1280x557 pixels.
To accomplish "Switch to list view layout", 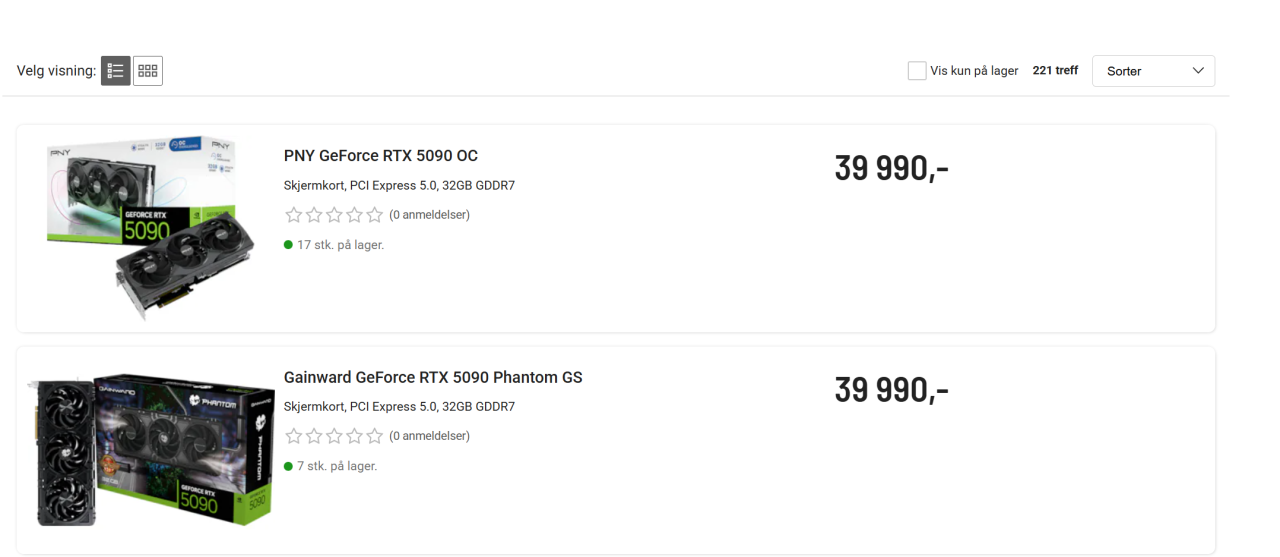I will [x=116, y=71].
